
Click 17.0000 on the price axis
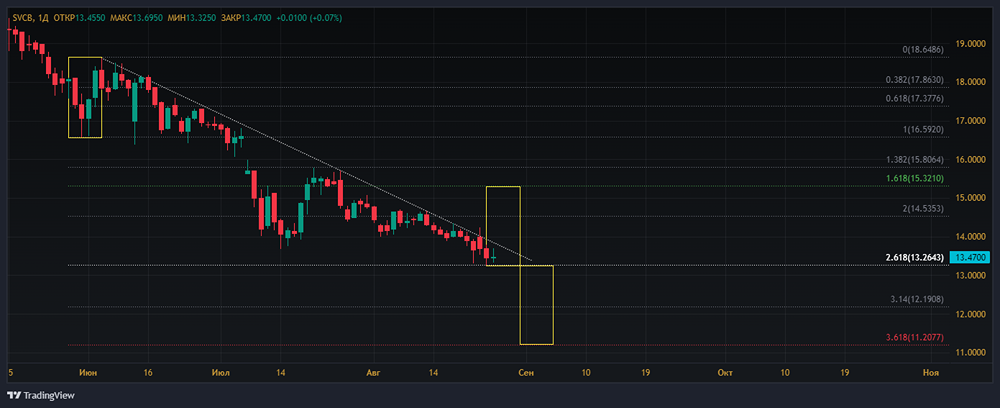pos(970,120)
